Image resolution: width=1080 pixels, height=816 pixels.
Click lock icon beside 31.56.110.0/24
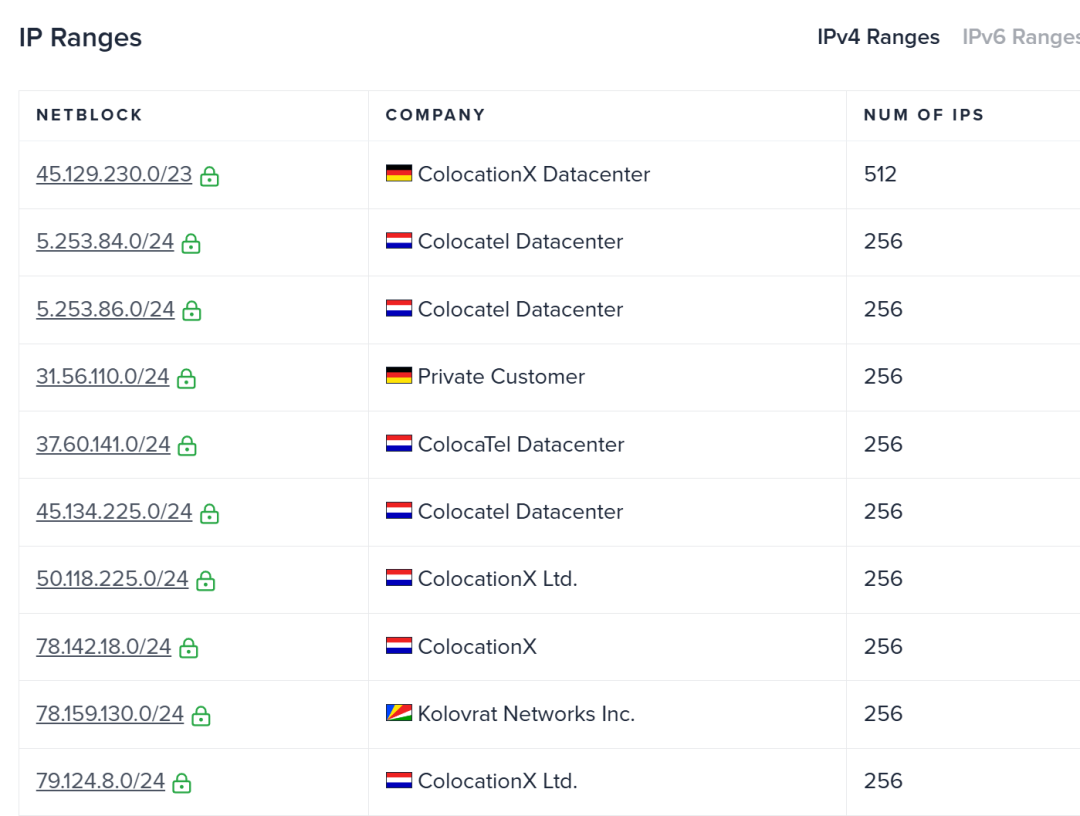tap(186, 378)
